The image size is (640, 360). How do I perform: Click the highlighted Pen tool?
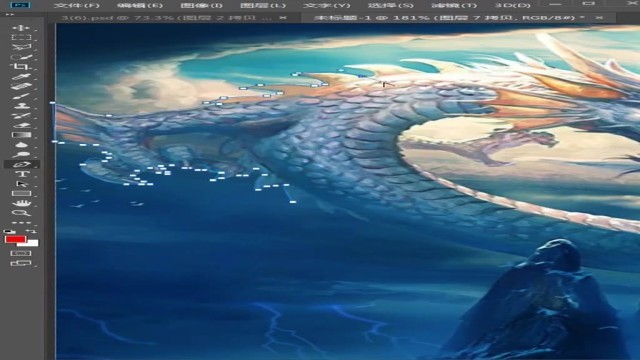[22, 164]
